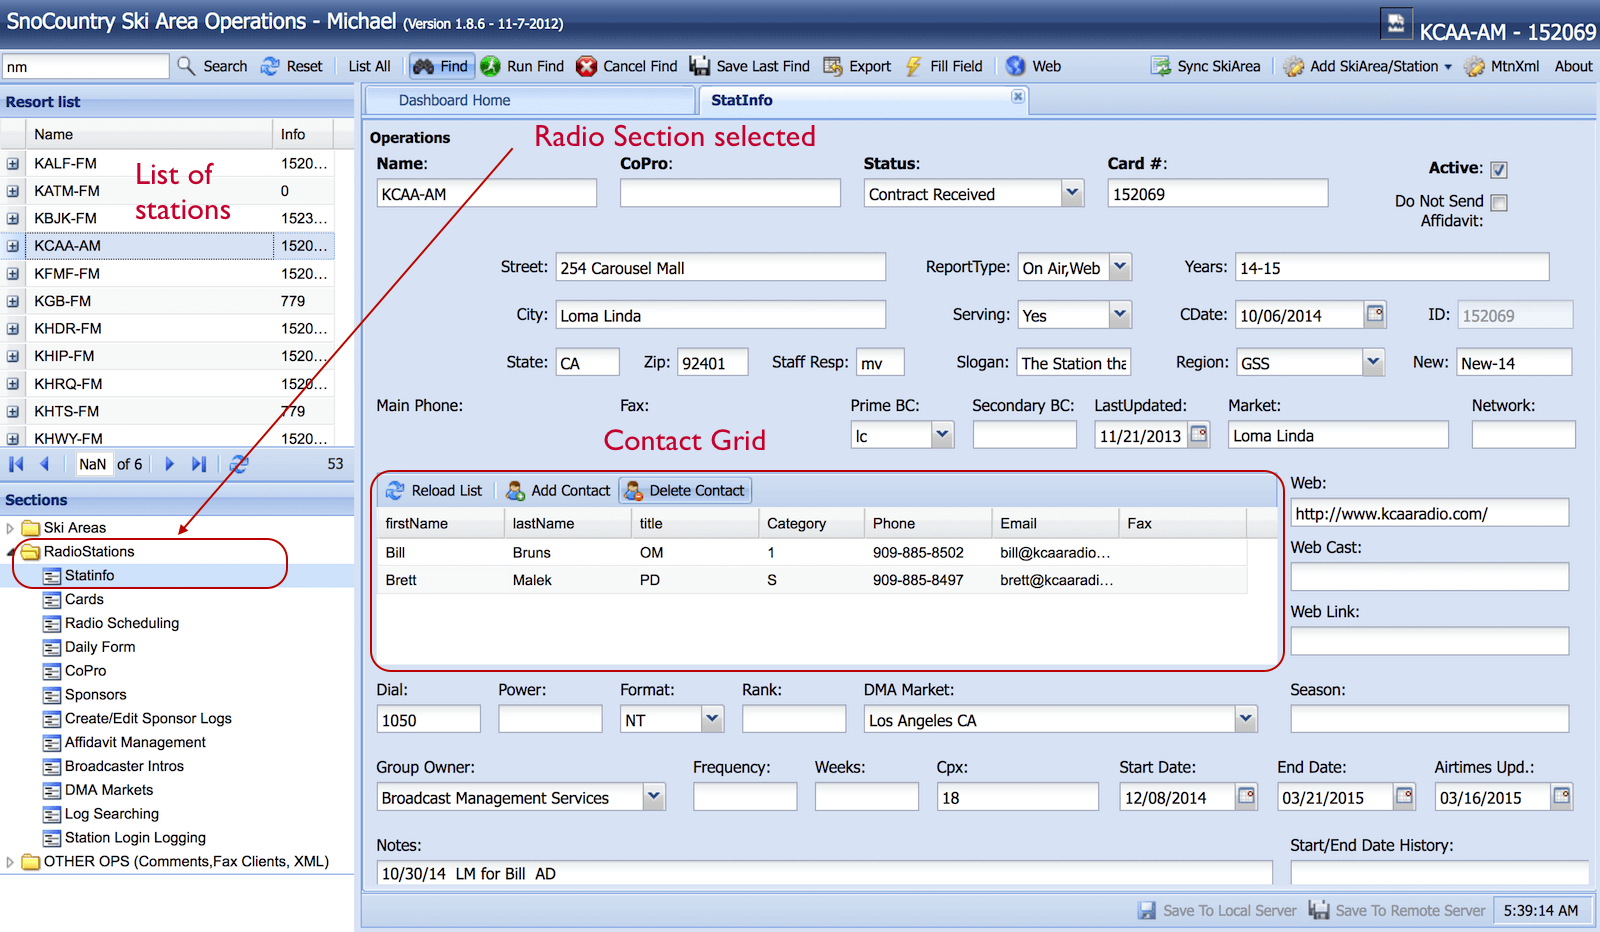Screen dimensions: 1600x932
Task: Click the Find binoculars icon
Action: click(423, 66)
